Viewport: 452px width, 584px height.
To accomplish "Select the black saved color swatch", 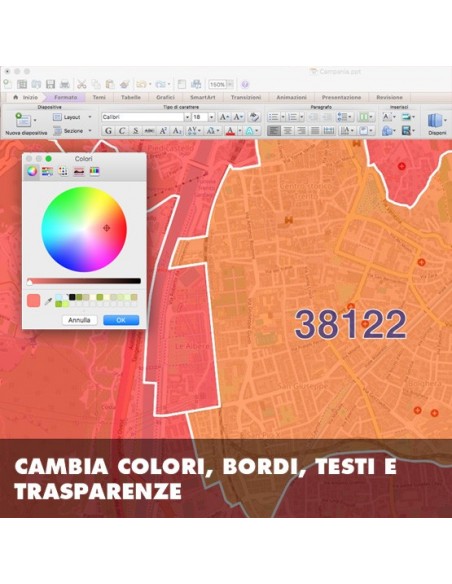I will 72,297.
